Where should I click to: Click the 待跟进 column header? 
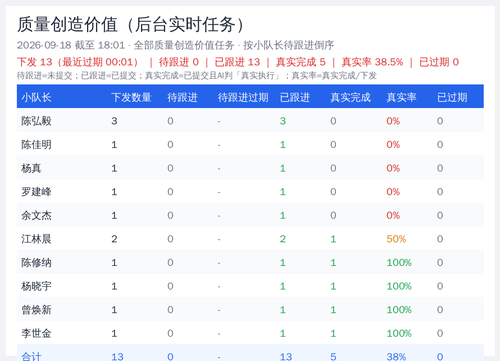click(182, 97)
